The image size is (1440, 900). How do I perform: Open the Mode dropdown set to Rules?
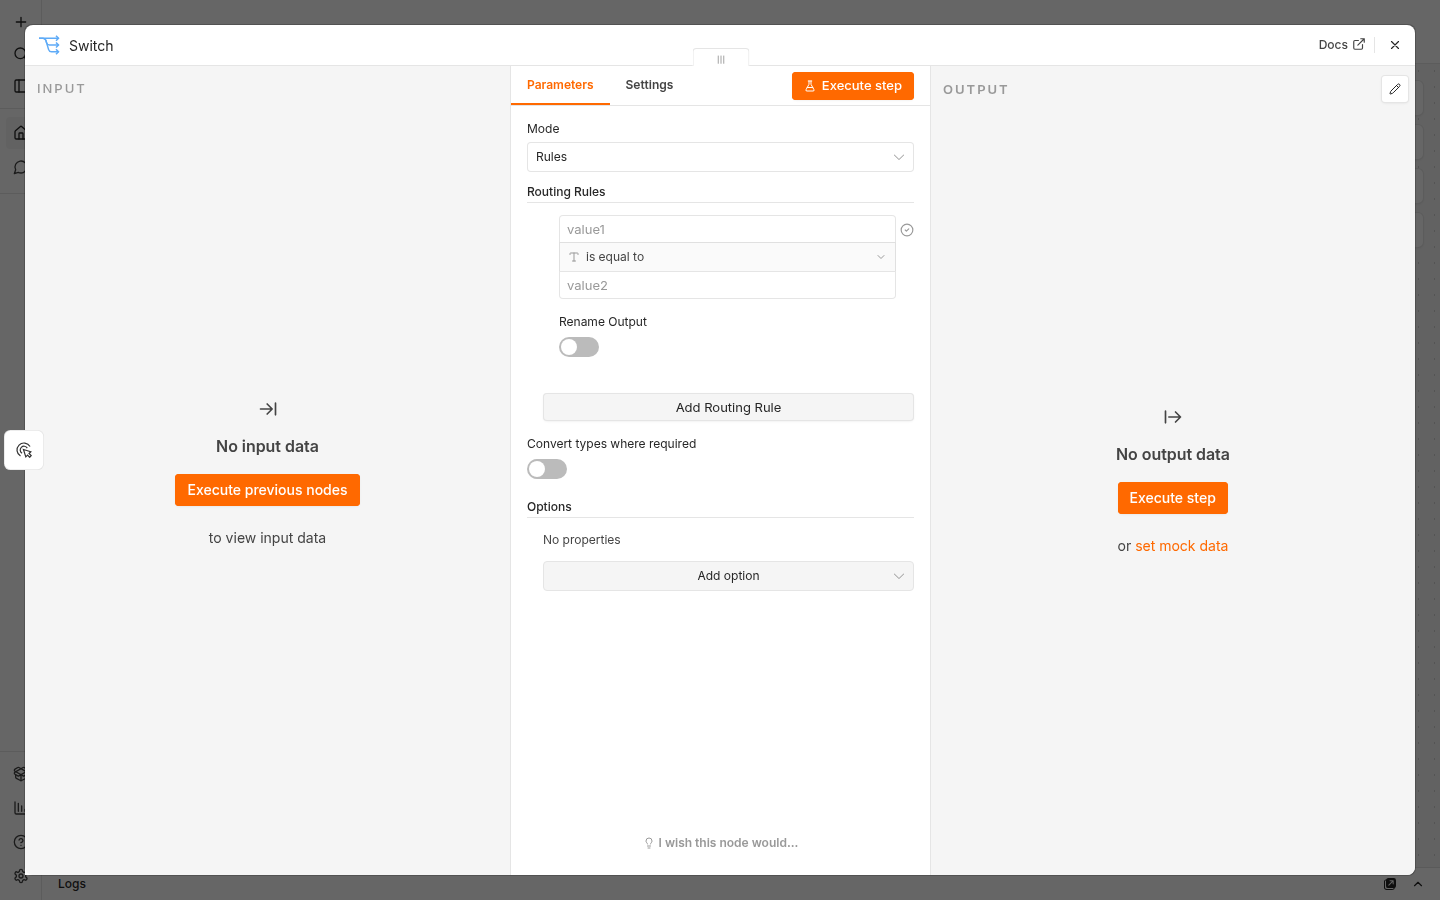click(720, 157)
